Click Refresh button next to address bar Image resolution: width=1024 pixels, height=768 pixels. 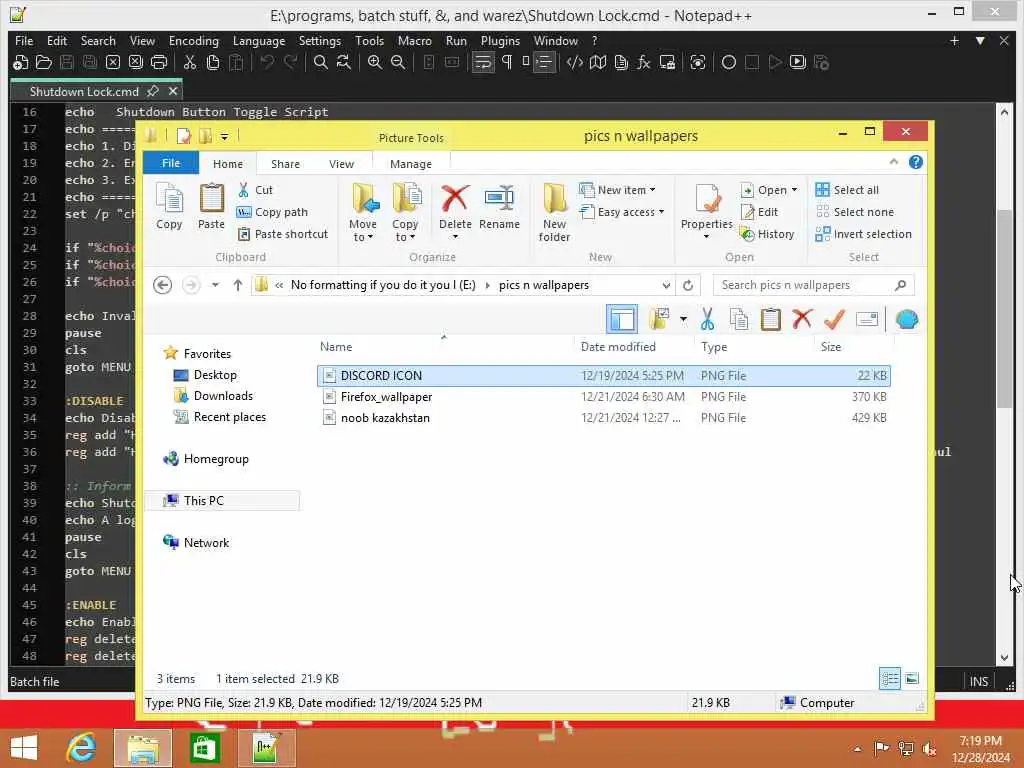pos(688,285)
